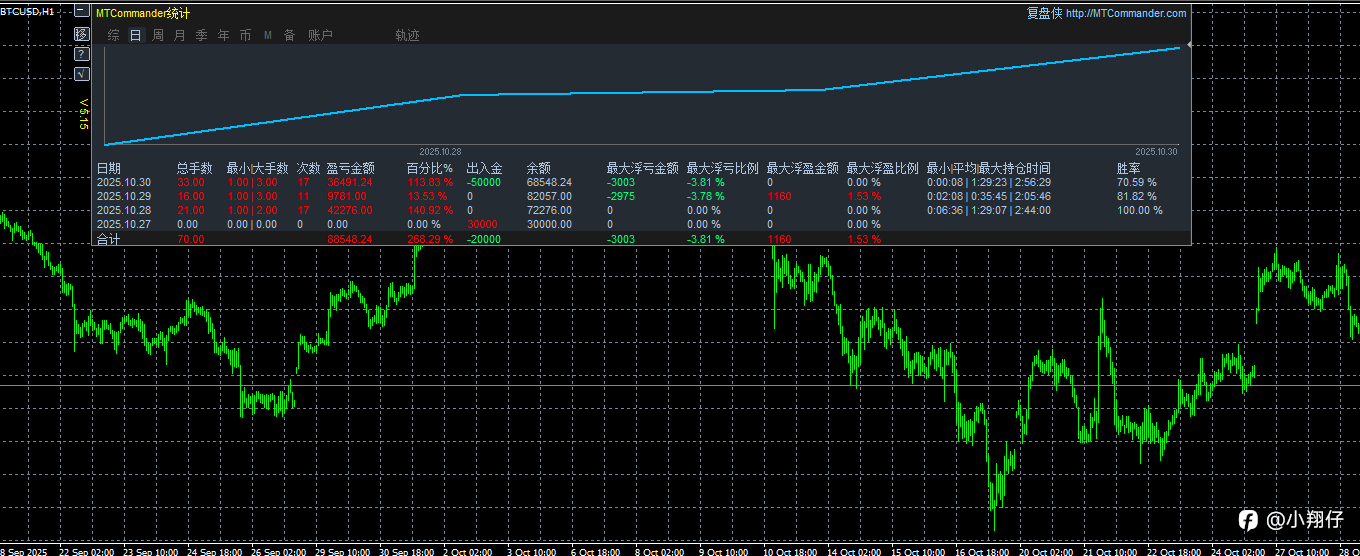Switch to the 年 yearly tab
The image size is (1360, 556).
tap(223, 35)
